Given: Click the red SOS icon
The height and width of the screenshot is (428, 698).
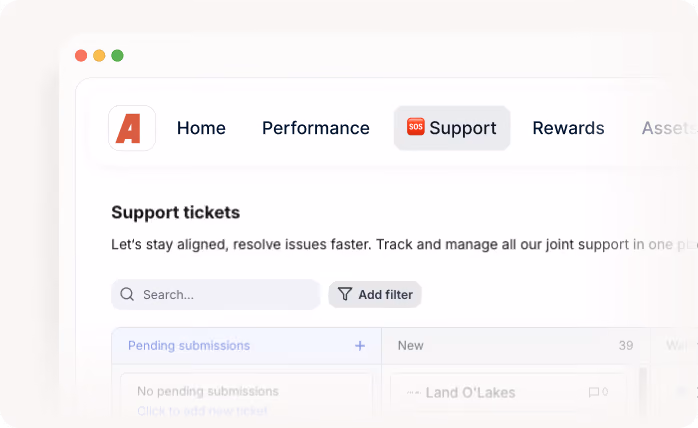Looking at the screenshot, I should tap(415, 127).
